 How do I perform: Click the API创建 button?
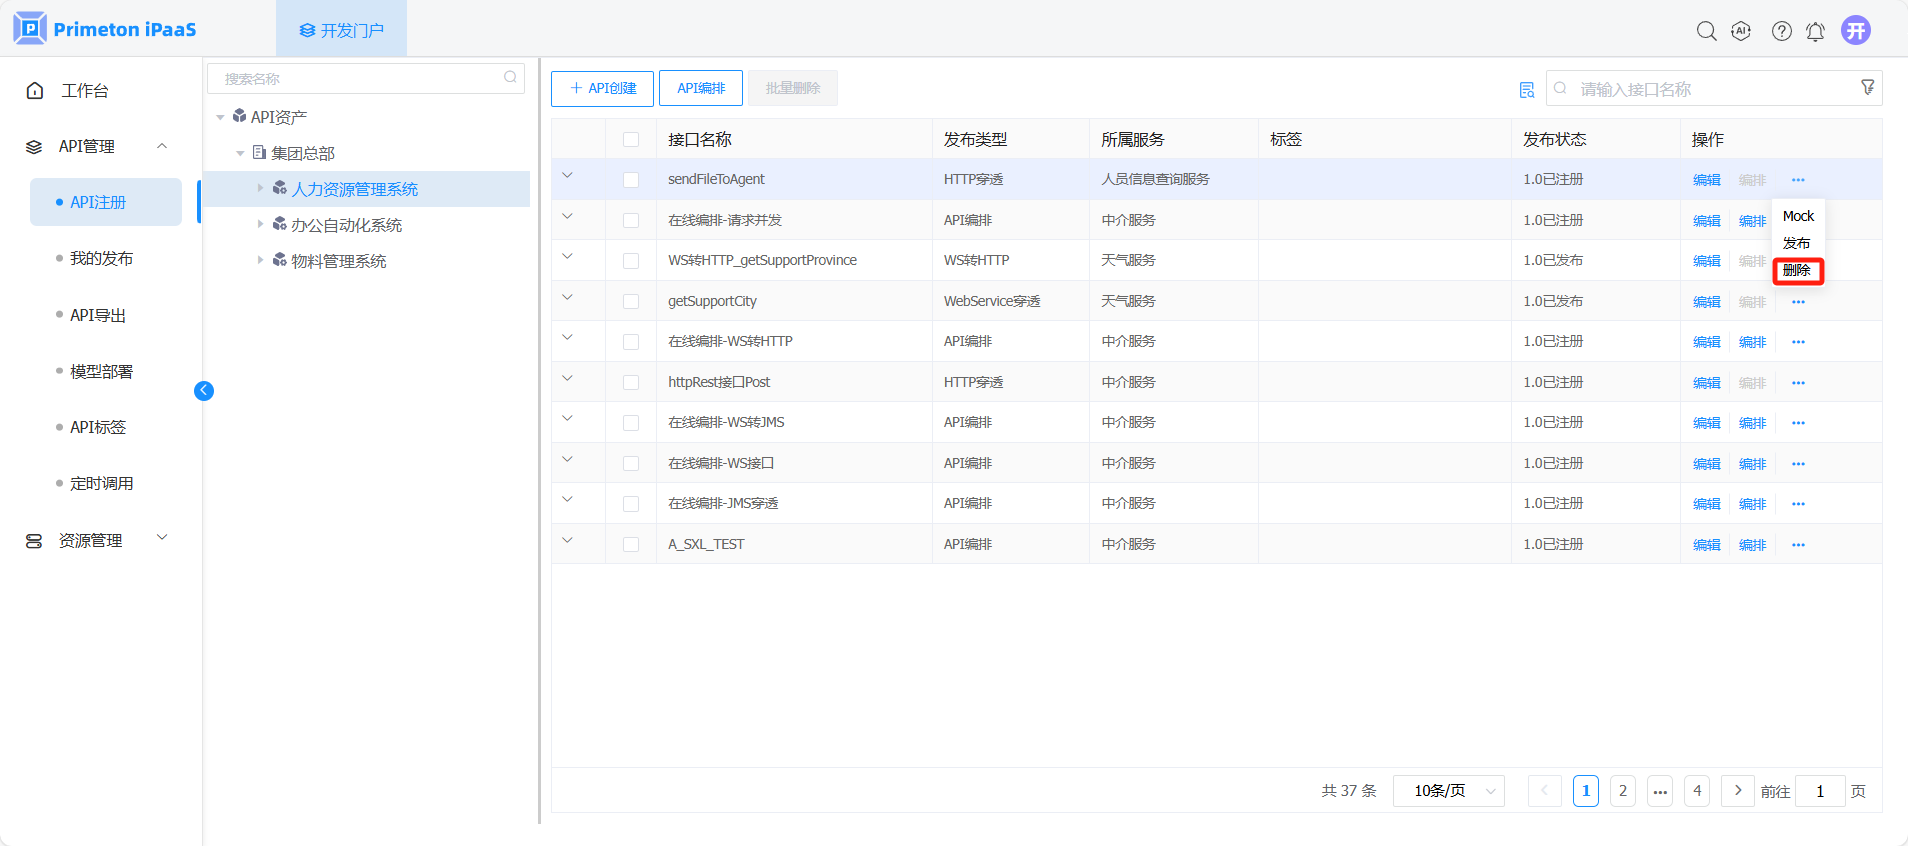coord(602,88)
